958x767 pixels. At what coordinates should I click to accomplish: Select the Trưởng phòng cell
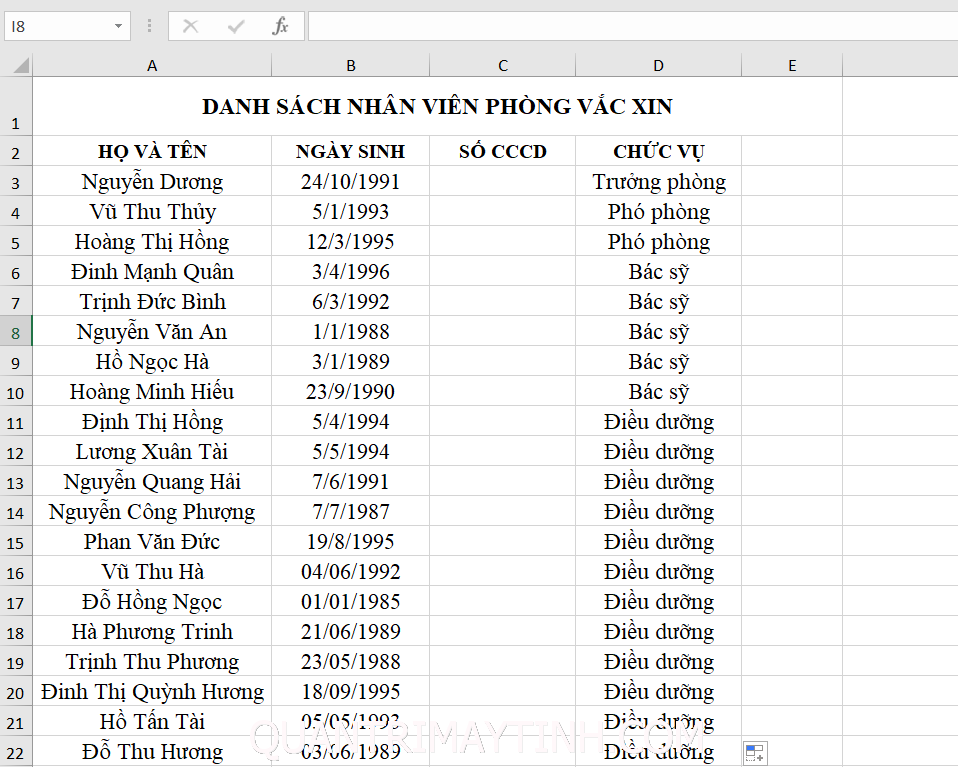659,182
